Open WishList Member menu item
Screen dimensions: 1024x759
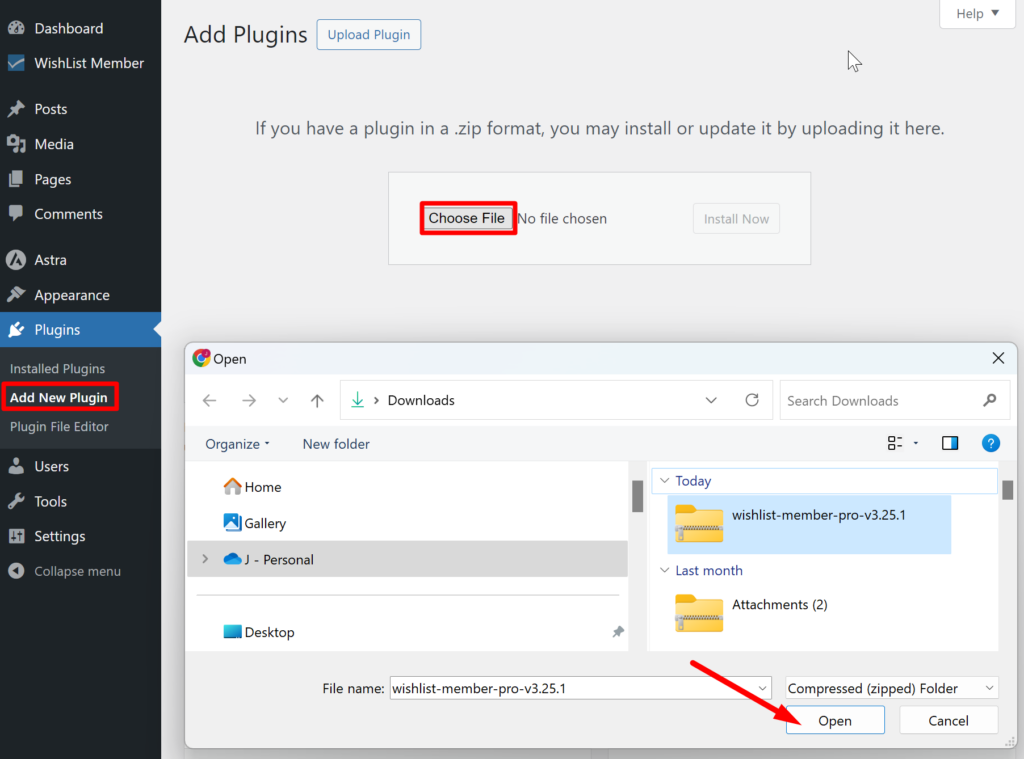(89, 63)
